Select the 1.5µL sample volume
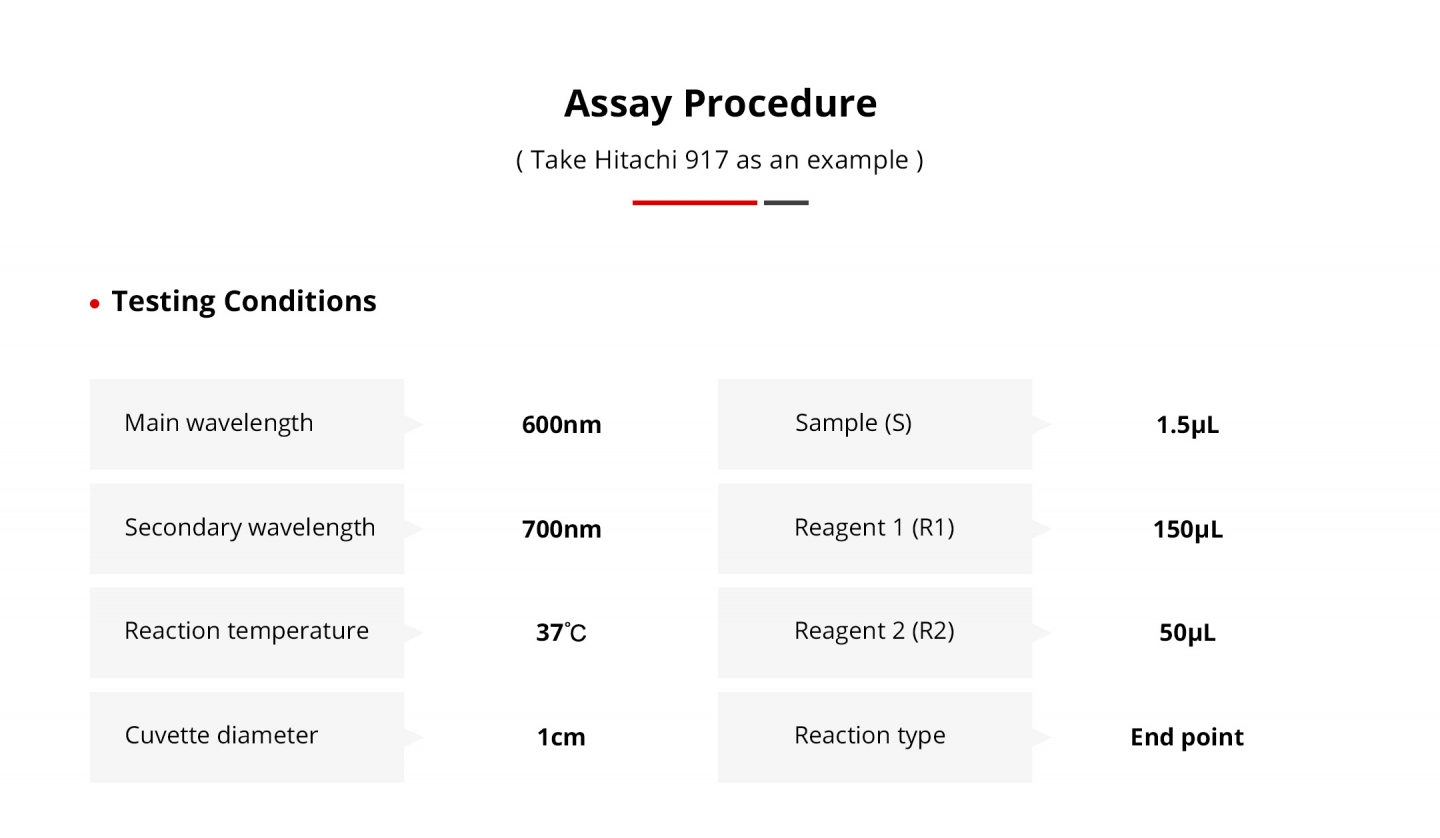Image resolution: width=1440 pixels, height=838 pixels. [1187, 425]
